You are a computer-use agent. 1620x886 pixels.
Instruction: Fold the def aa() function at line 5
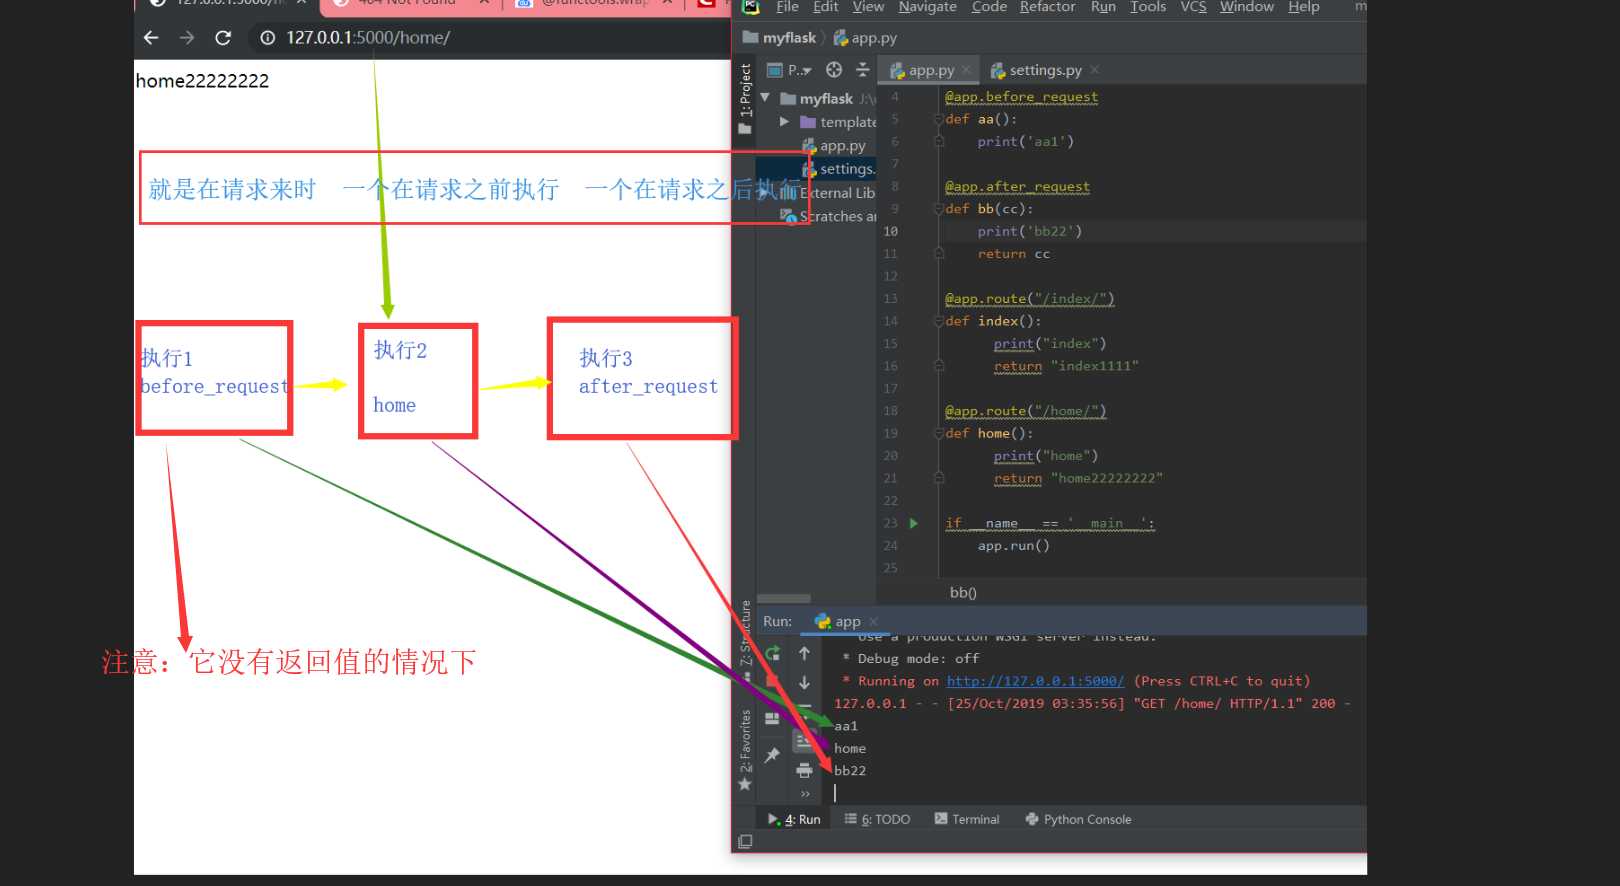point(939,119)
